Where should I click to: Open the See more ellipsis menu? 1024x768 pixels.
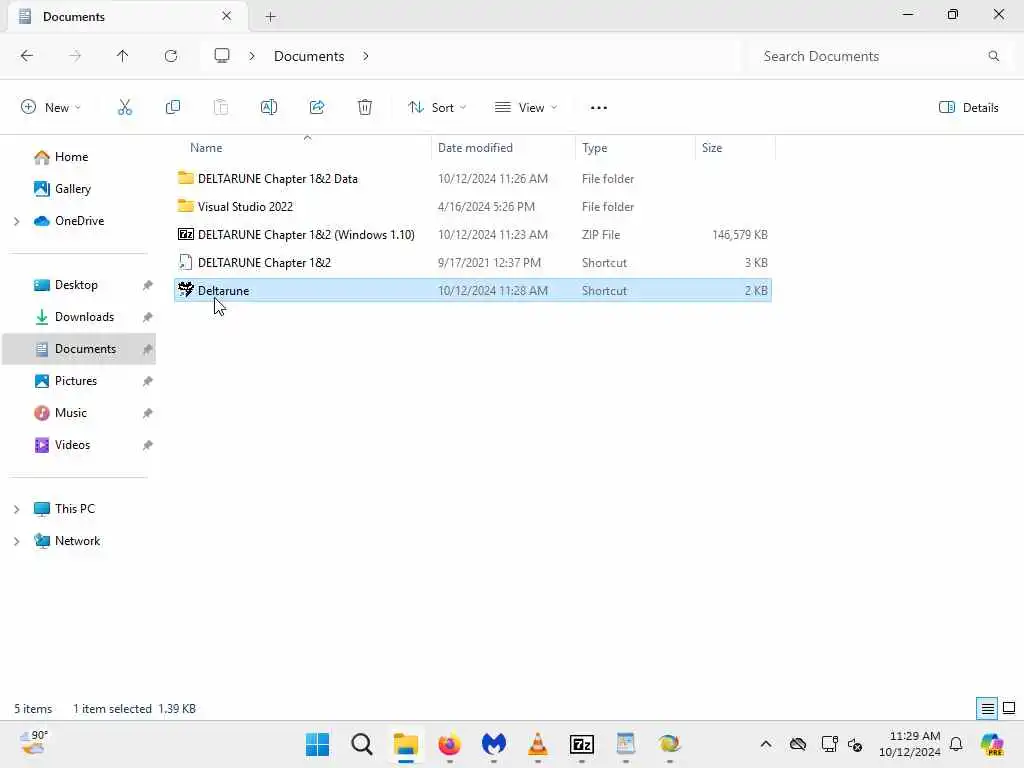[599, 108]
